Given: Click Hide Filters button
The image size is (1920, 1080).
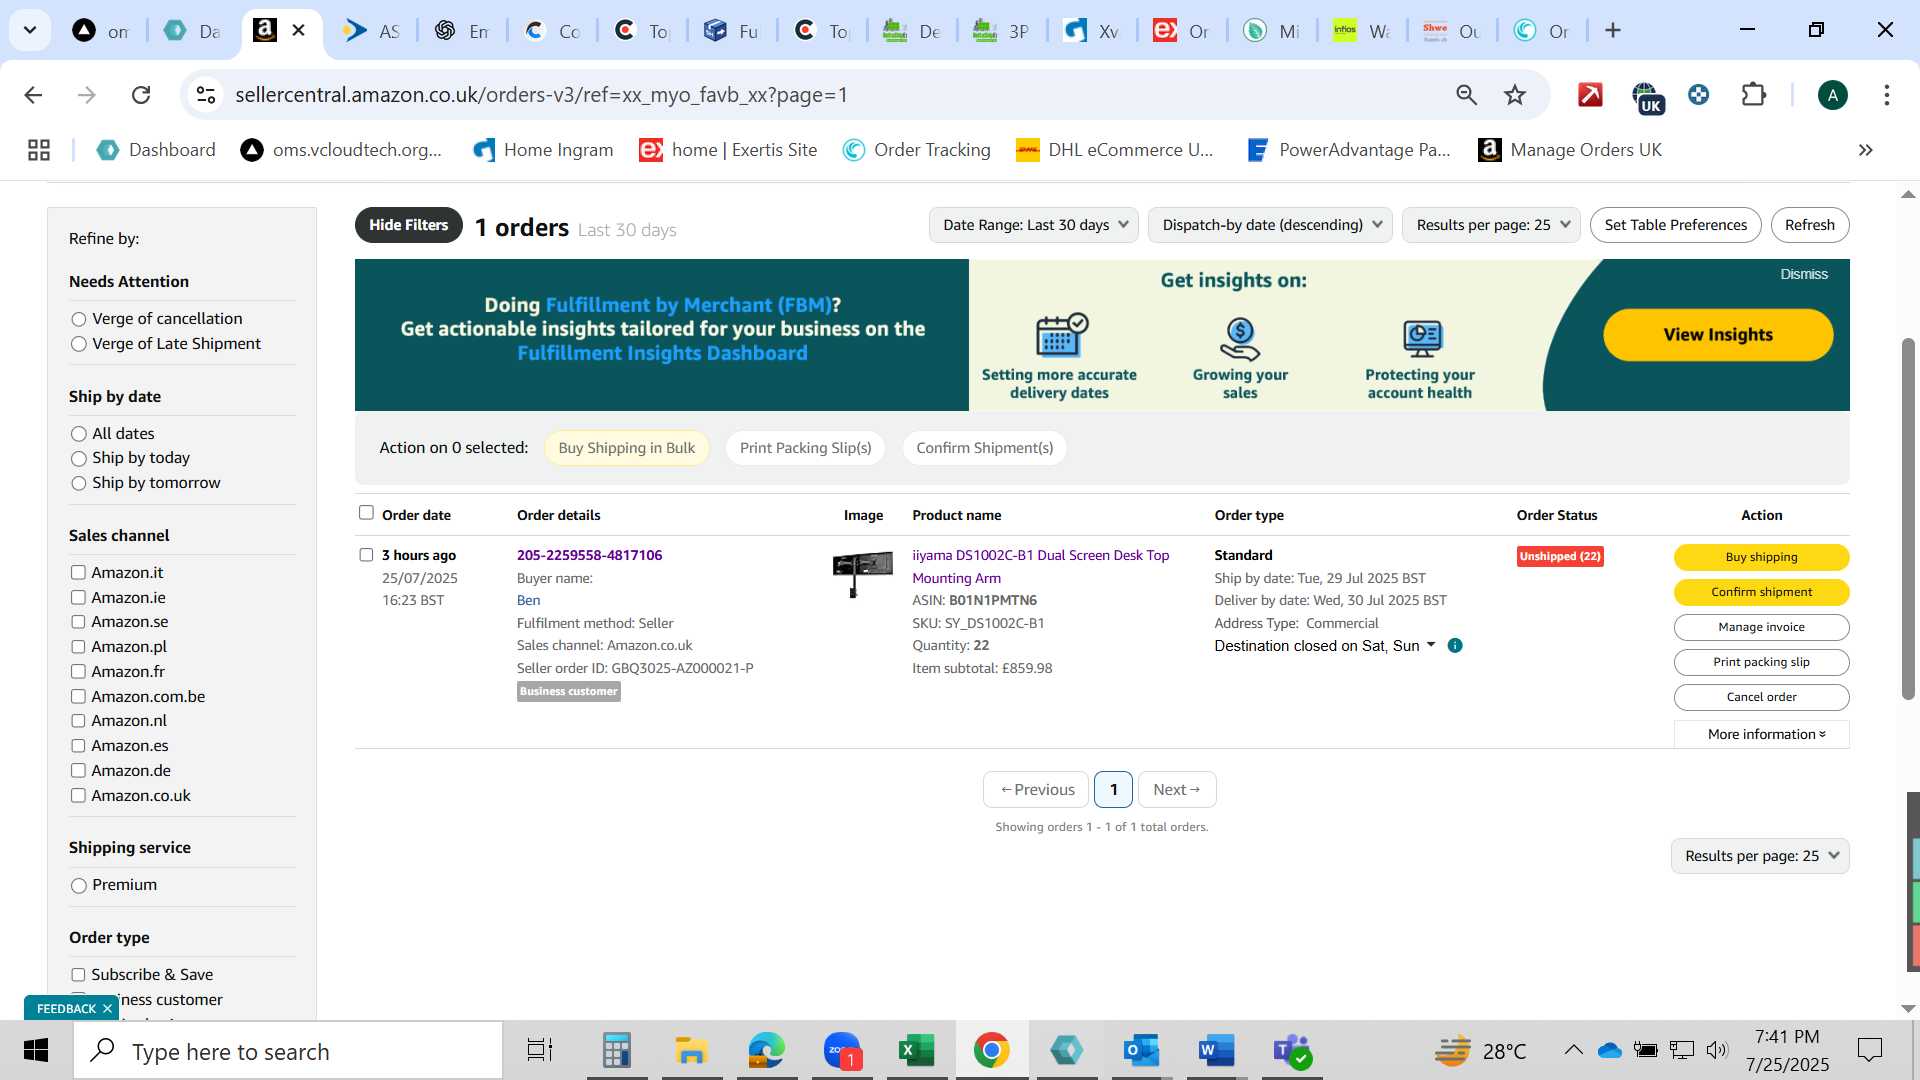Looking at the screenshot, I should coord(408,225).
